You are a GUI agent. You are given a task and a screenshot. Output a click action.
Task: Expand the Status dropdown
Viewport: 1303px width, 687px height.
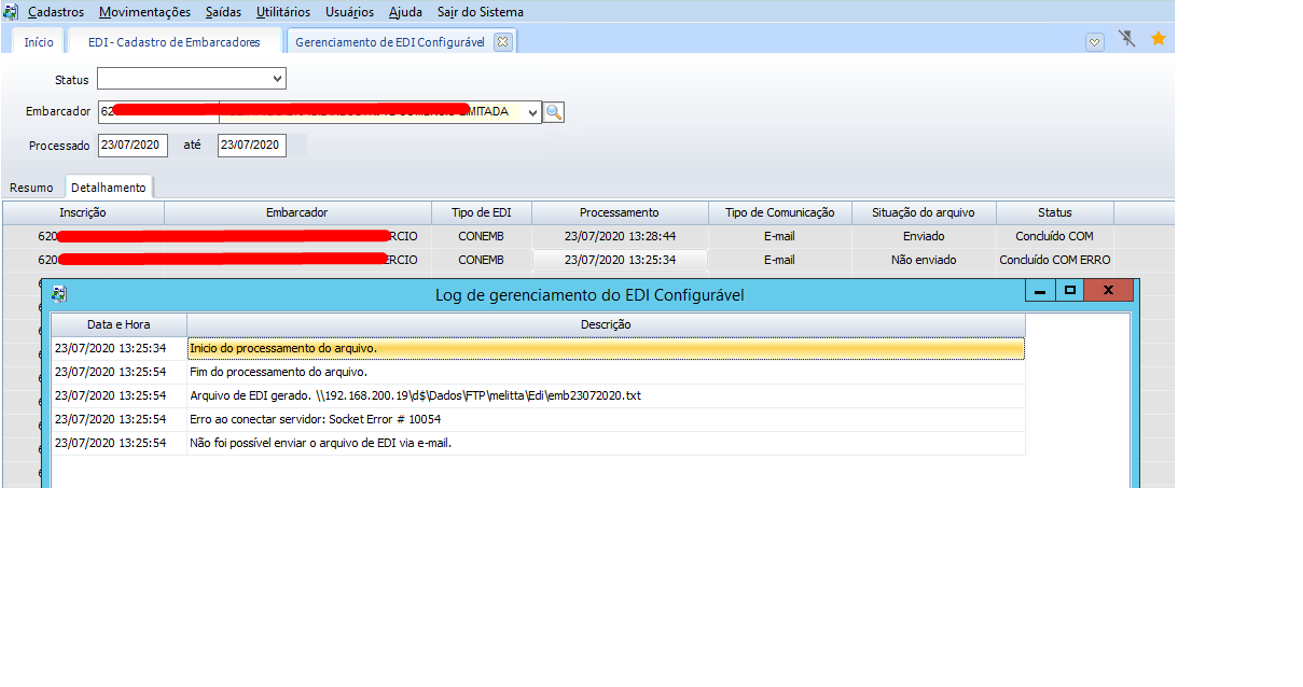click(x=277, y=79)
